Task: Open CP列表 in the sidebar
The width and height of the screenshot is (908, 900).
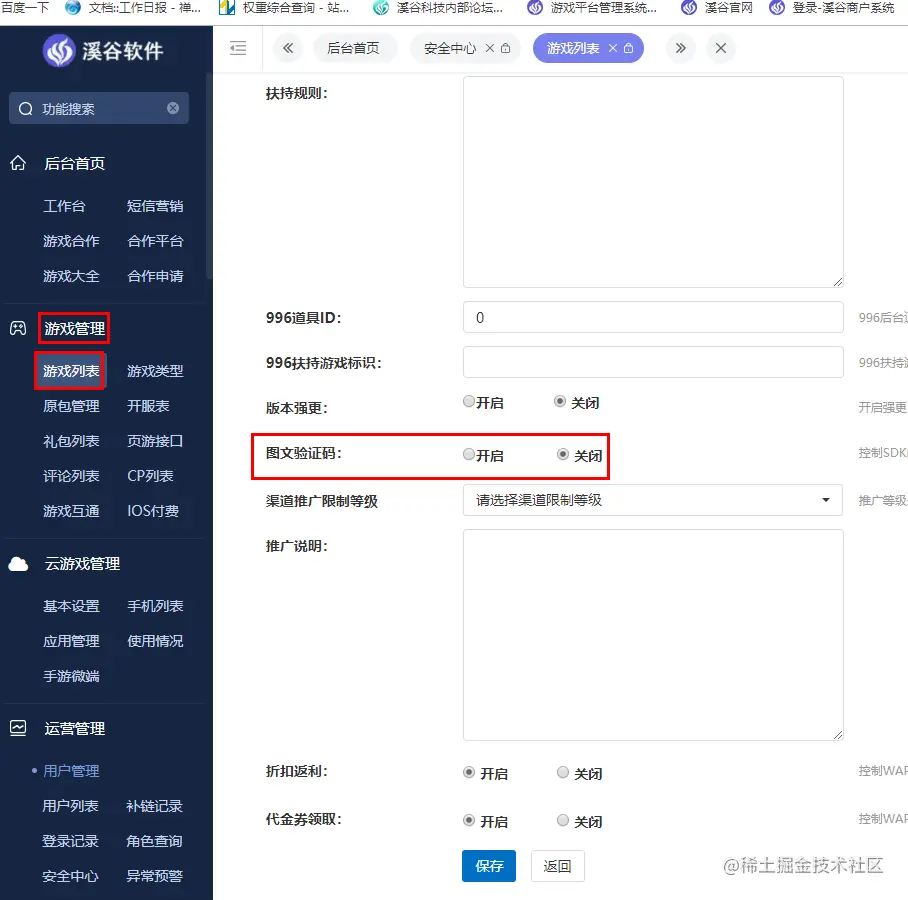Action: [x=151, y=476]
